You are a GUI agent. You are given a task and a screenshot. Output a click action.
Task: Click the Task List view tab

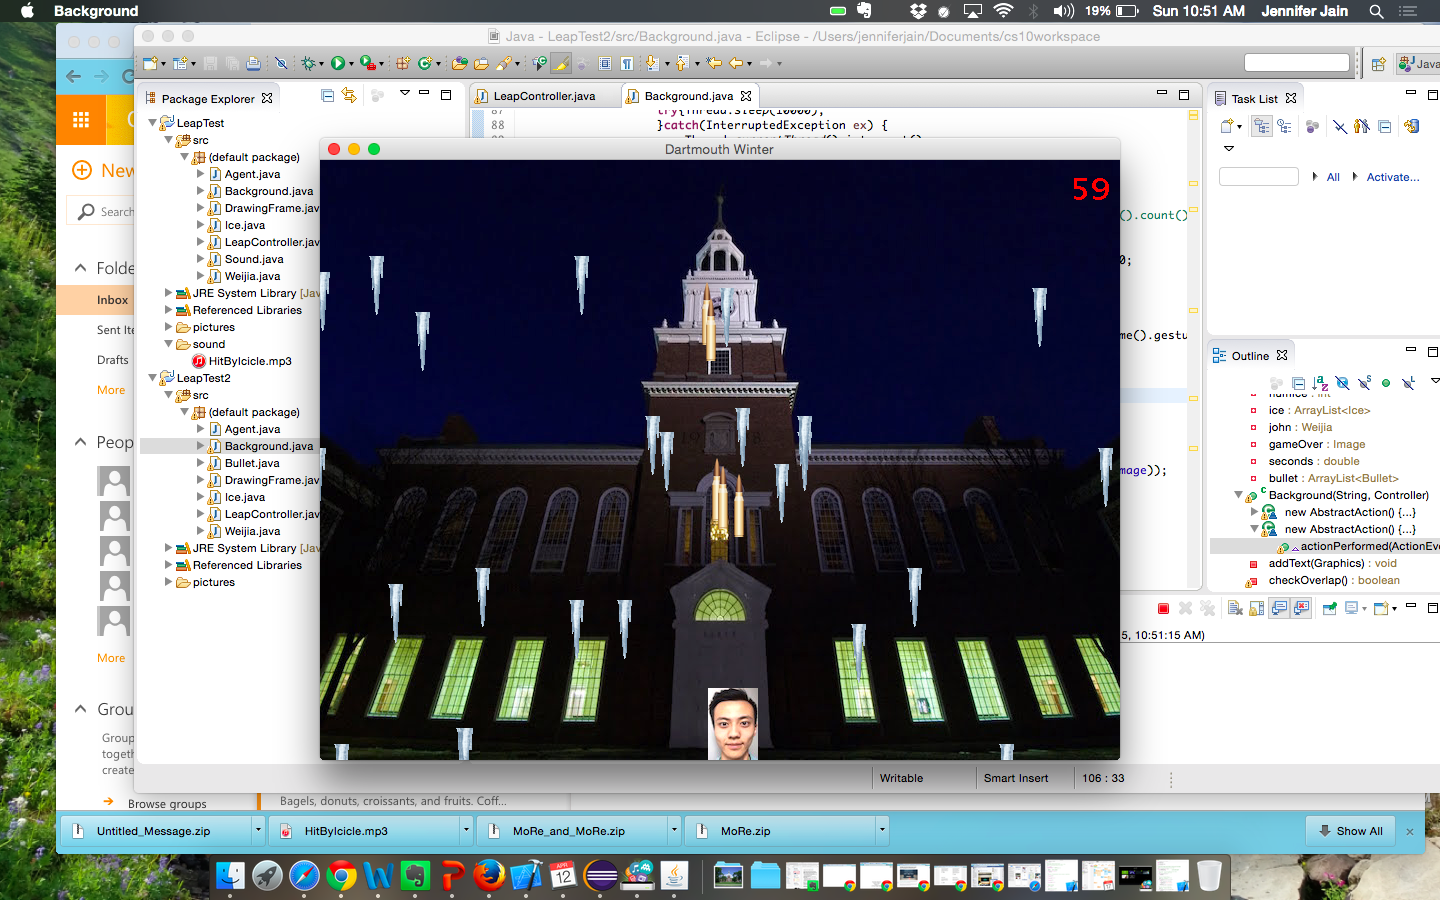click(1254, 99)
